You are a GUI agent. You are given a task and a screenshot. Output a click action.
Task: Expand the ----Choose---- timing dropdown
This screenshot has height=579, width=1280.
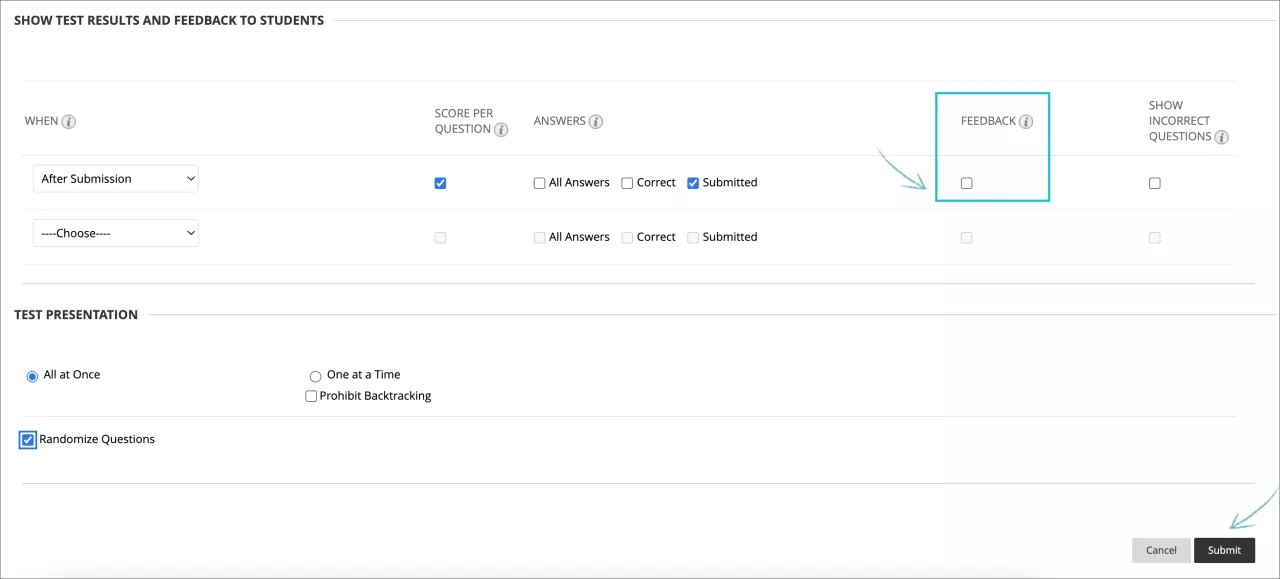pos(115,233)
